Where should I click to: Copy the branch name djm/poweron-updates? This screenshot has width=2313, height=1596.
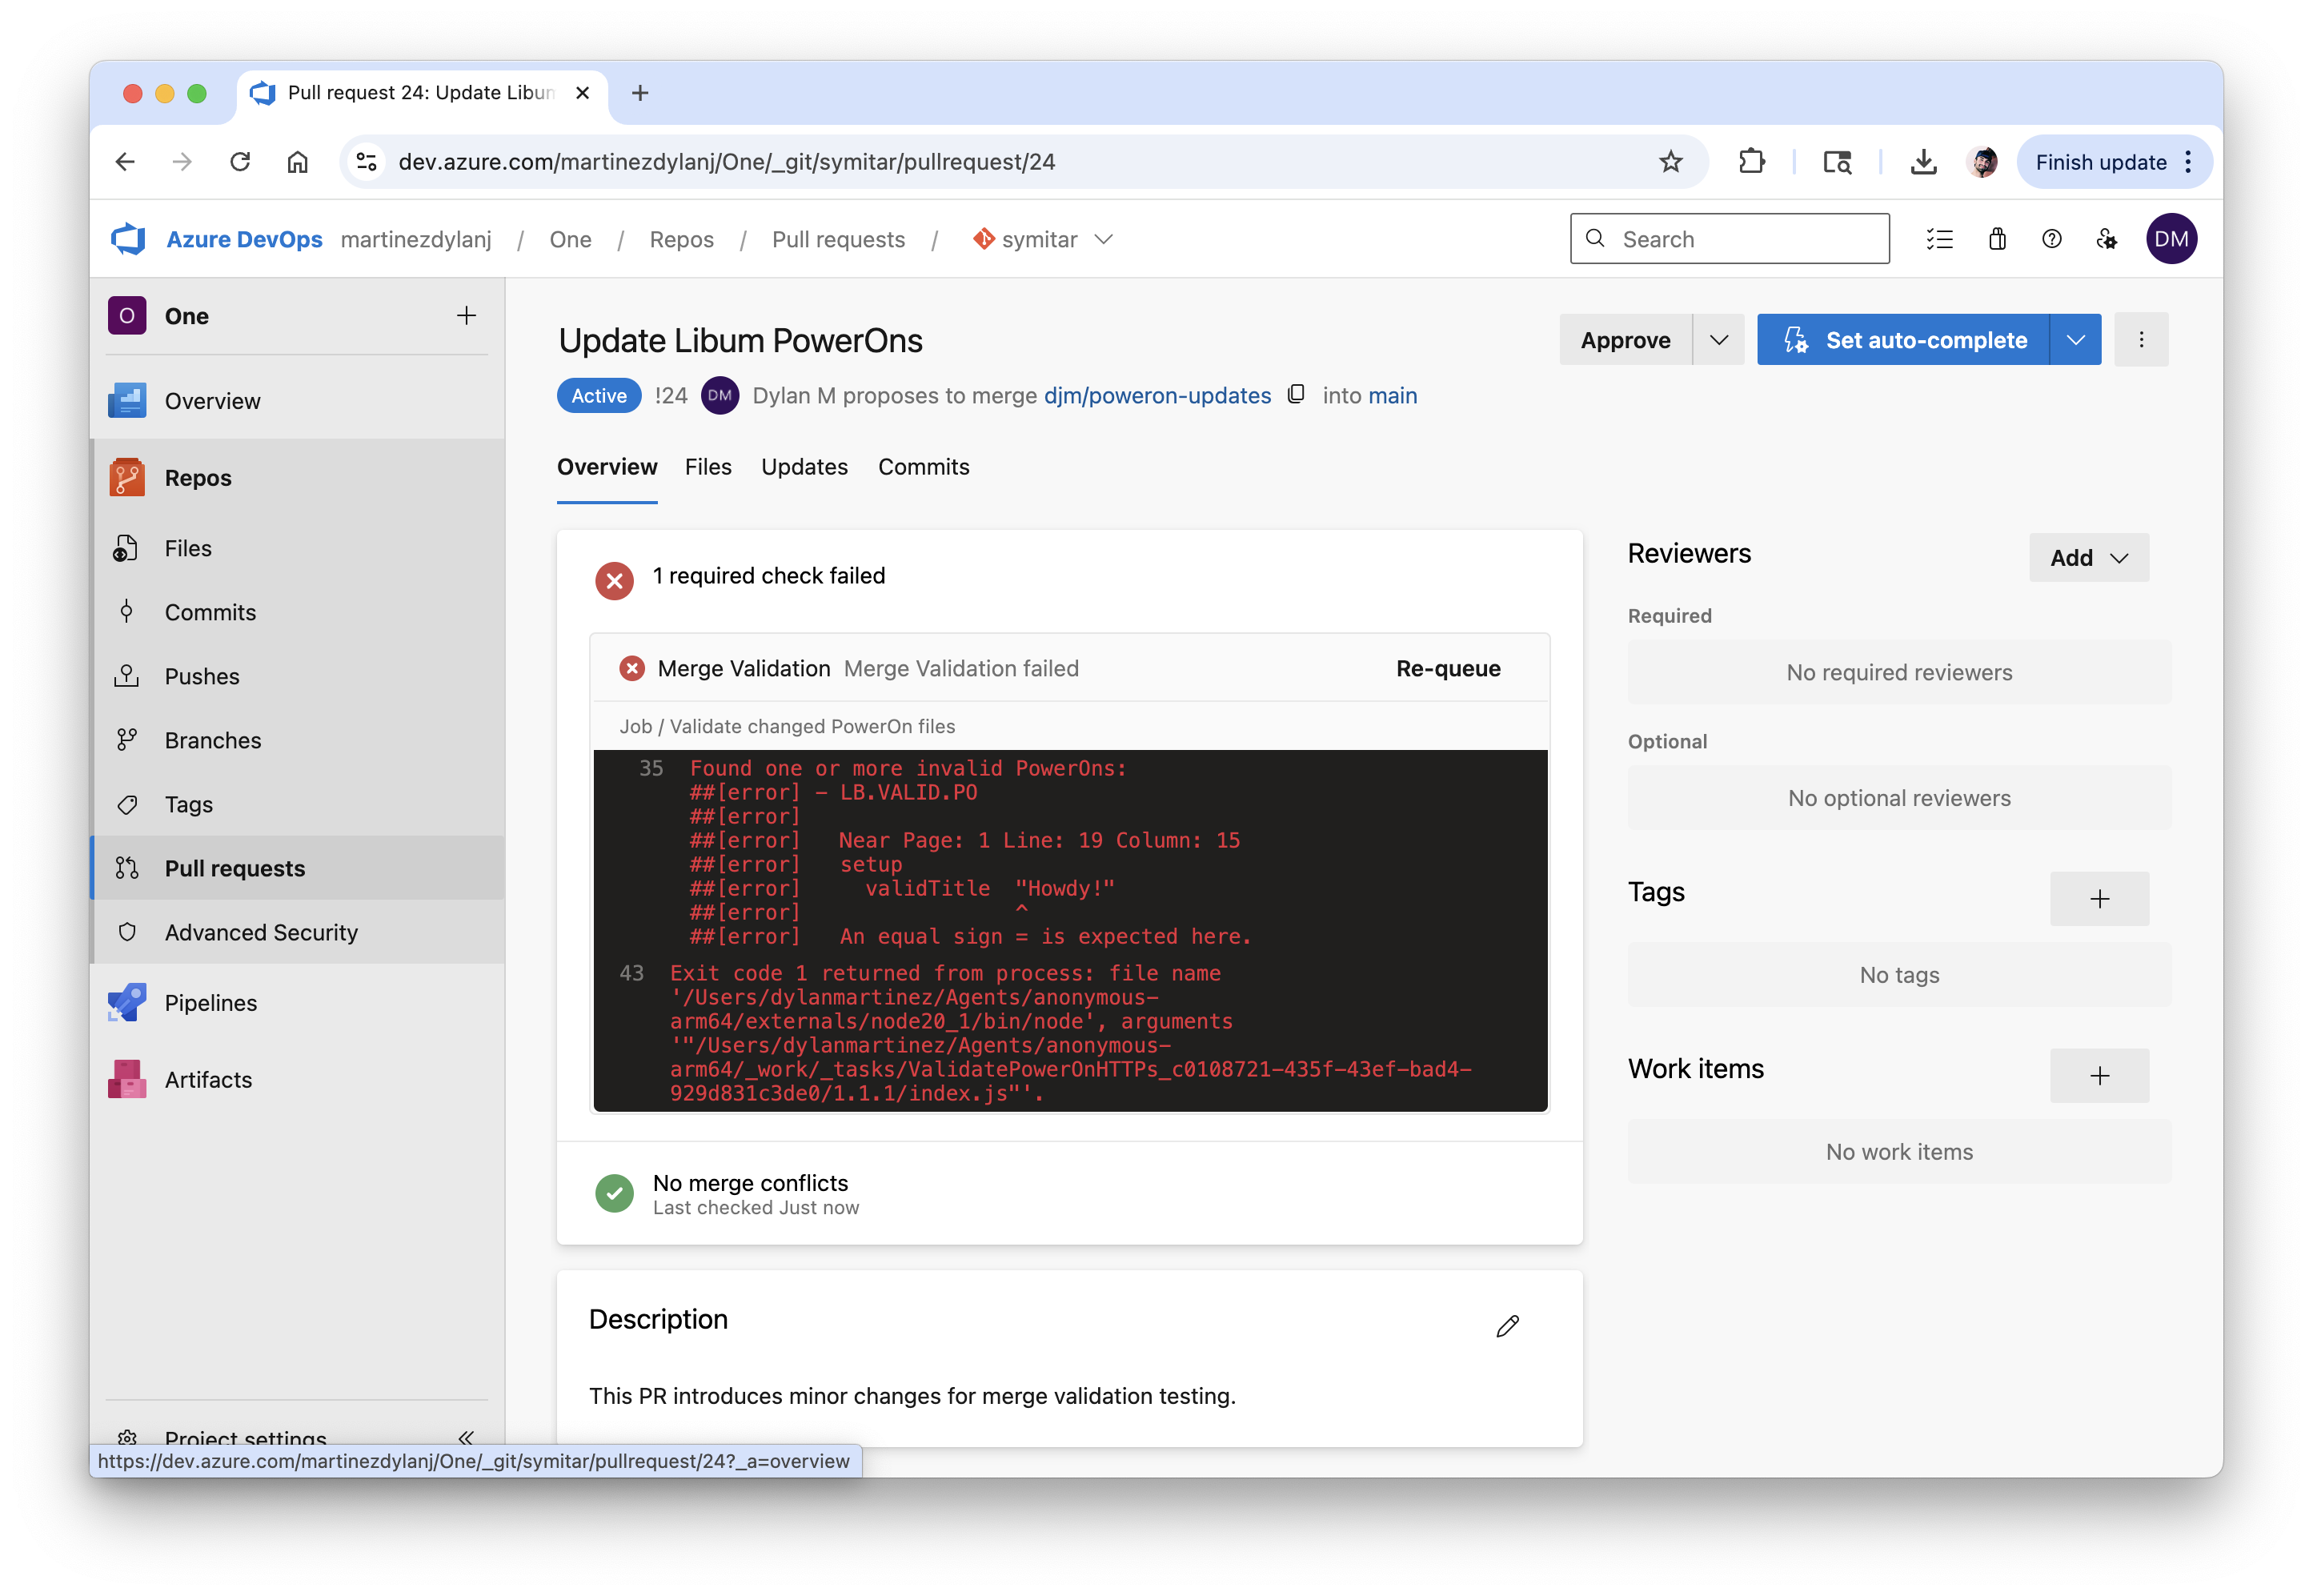(1296, 395)
